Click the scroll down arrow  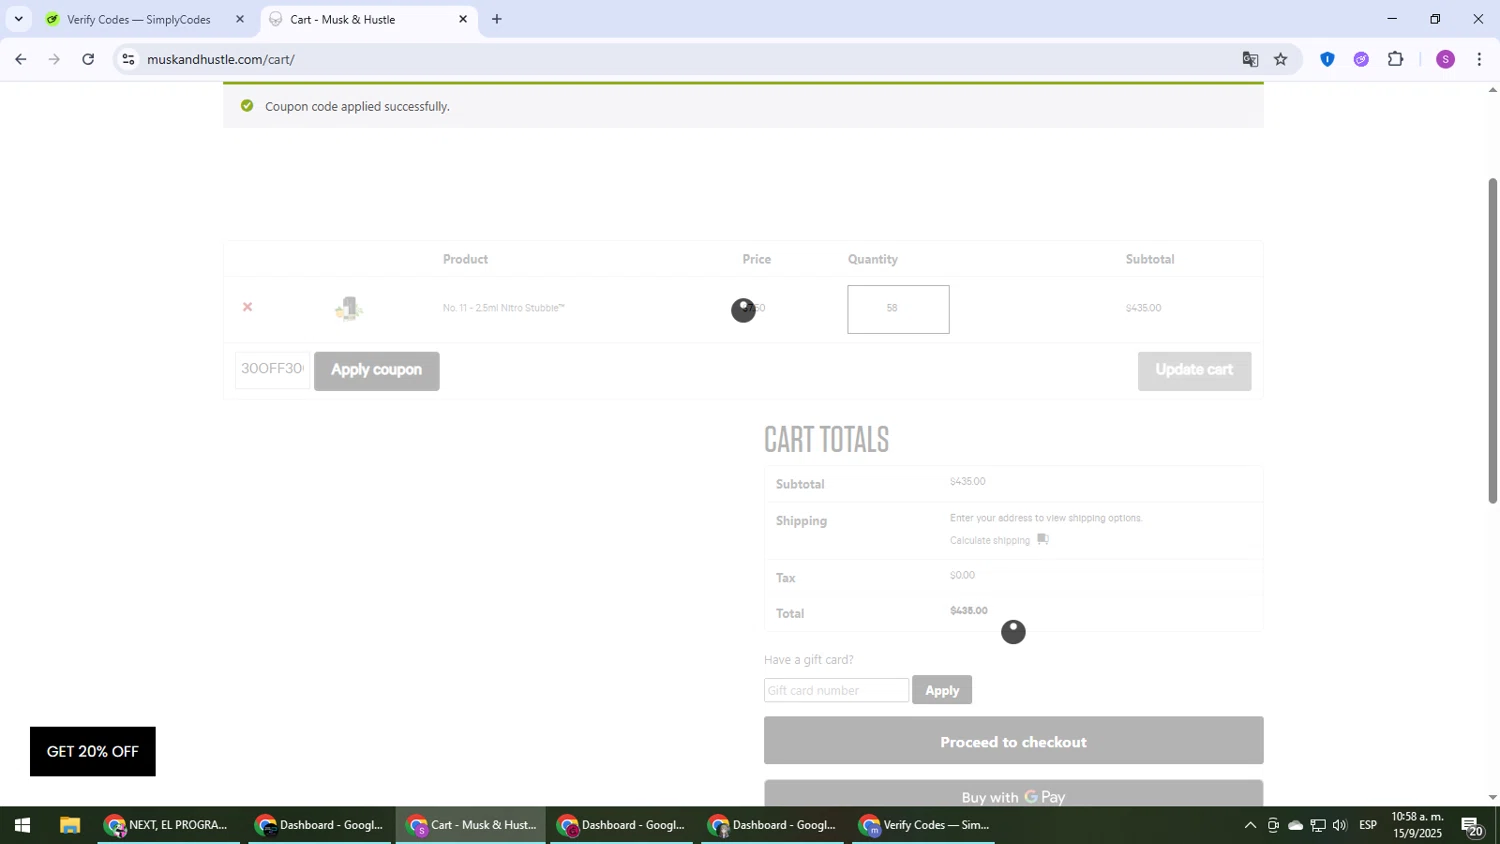coord(1493,798)
